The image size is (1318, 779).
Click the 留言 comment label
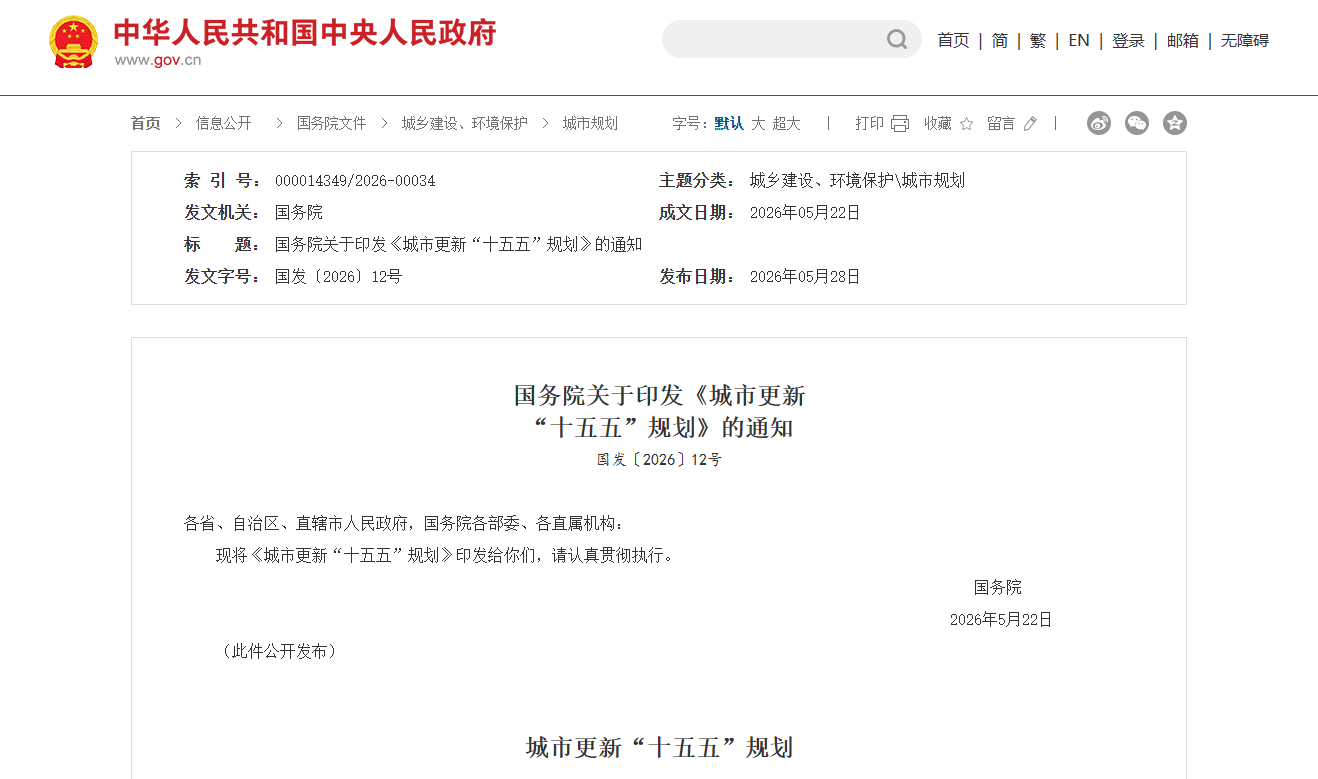pos(1001,123)
